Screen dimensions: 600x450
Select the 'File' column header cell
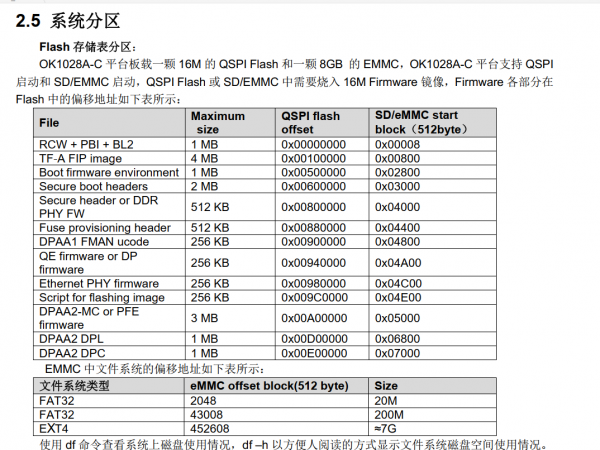[49, 122]
